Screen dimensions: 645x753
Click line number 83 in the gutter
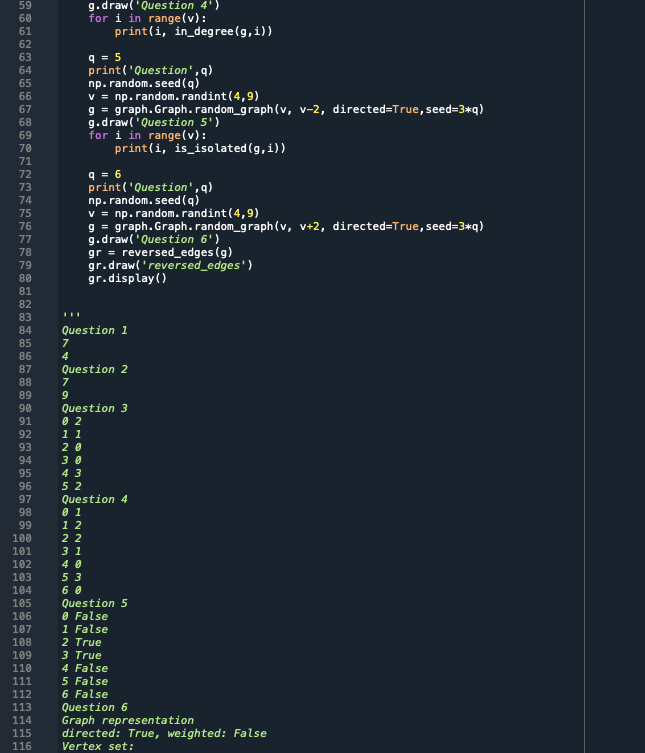[x=25, y=317]
